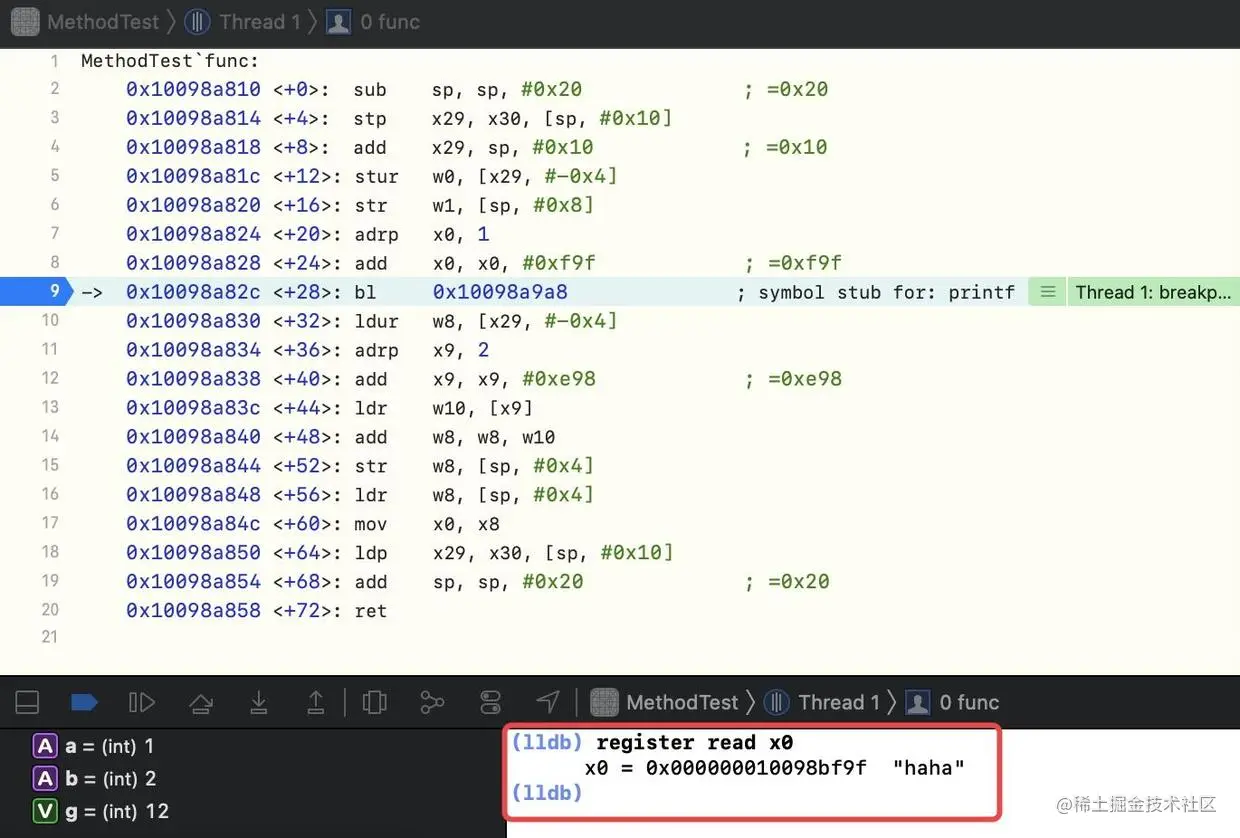The image size is (1240, 838).
Task: Open Simulate Location menu
Action: click(x=548, y=702)
